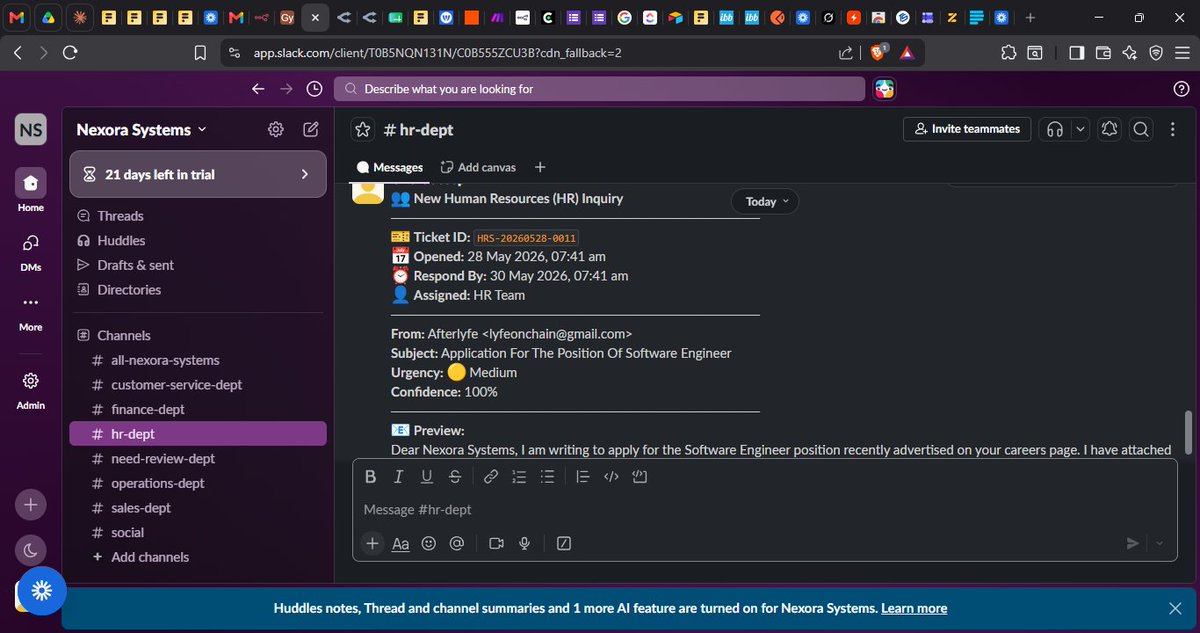Open the social channel
The height and width of the screenshot is (633, 1200).
198,533
